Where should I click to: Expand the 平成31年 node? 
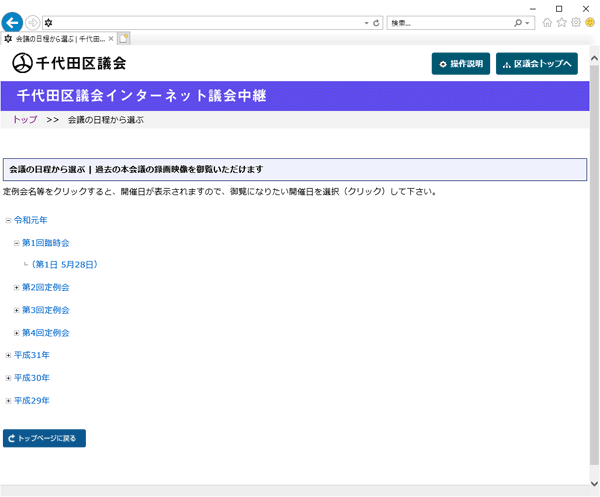(x=8, y=355)
